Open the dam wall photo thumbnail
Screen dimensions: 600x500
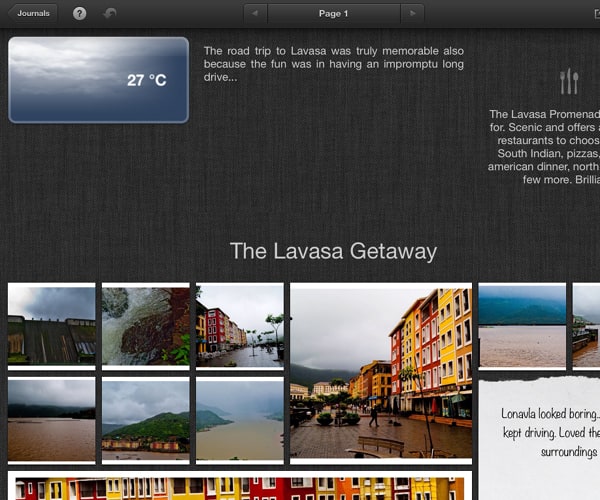[52, 326]
